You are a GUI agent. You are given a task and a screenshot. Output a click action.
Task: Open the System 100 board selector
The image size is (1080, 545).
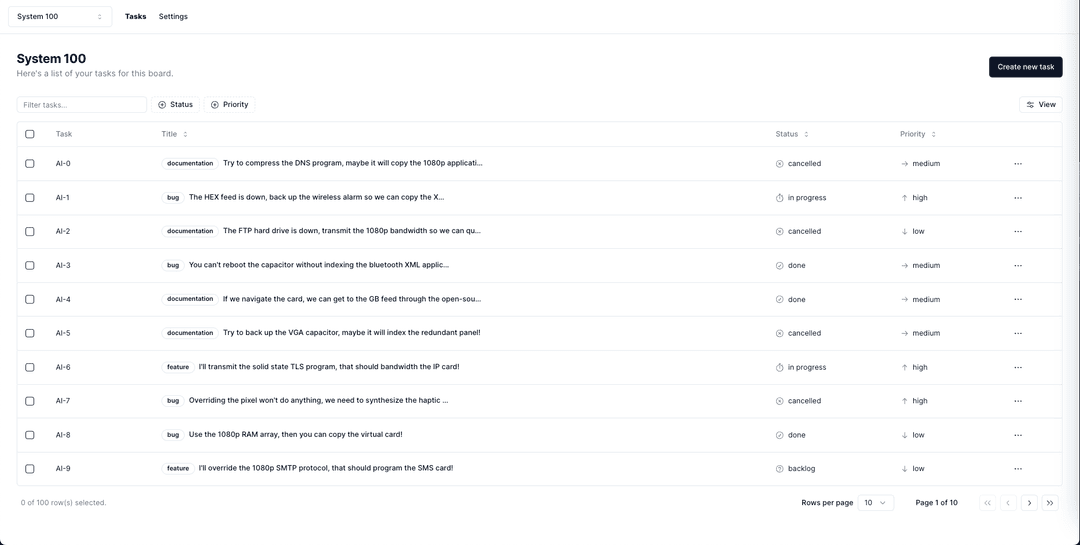click(x=60, y=17)
